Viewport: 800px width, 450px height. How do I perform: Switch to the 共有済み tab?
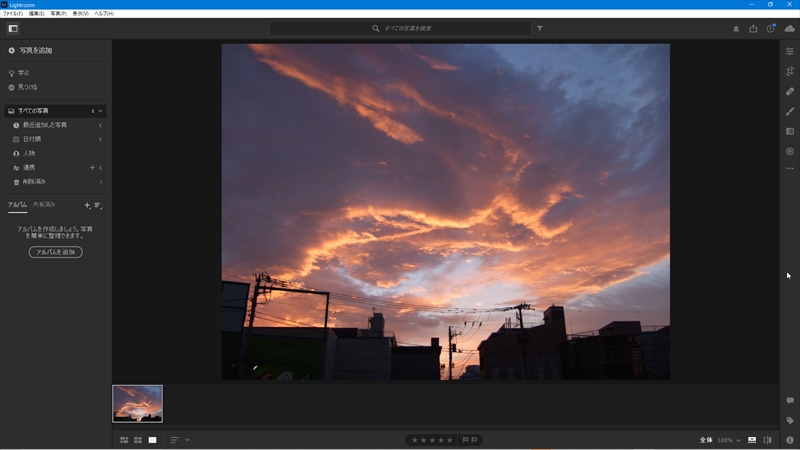point(44,205)
